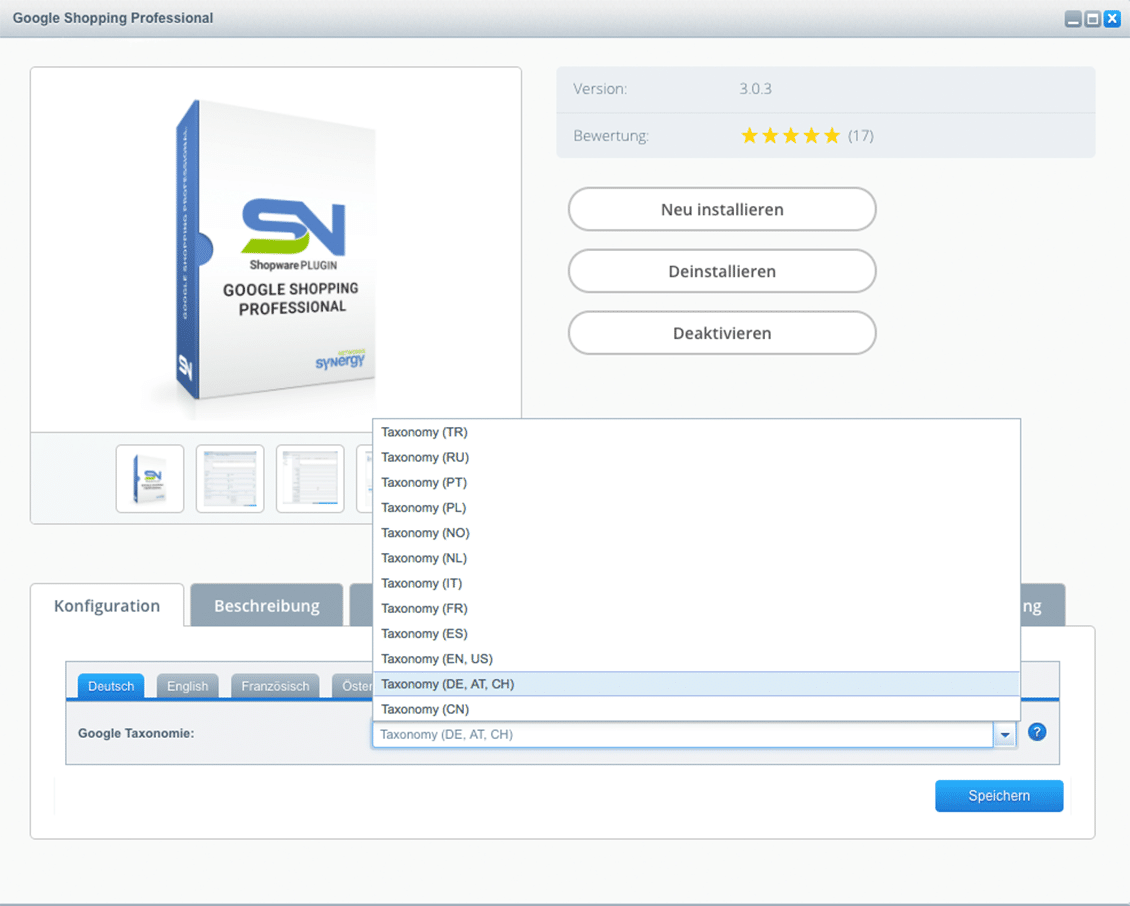Open the Google Taxonomie dropdown arrow
This screenshot has height=906, width=1130.
point(1004,734)
